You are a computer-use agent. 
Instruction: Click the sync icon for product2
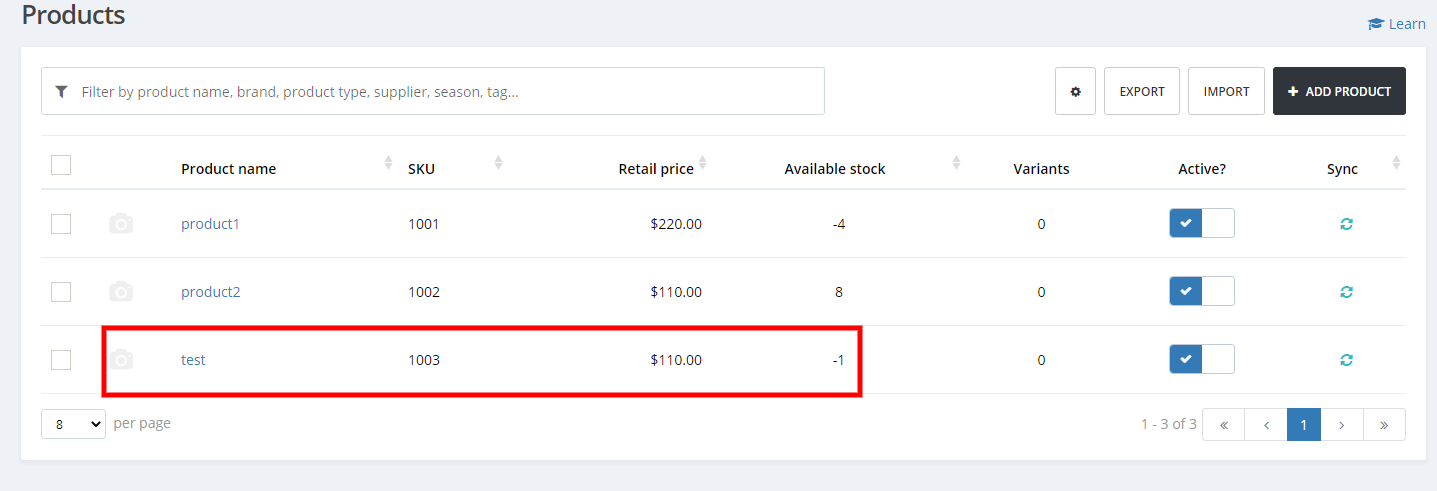click(x=1346, y=292)
